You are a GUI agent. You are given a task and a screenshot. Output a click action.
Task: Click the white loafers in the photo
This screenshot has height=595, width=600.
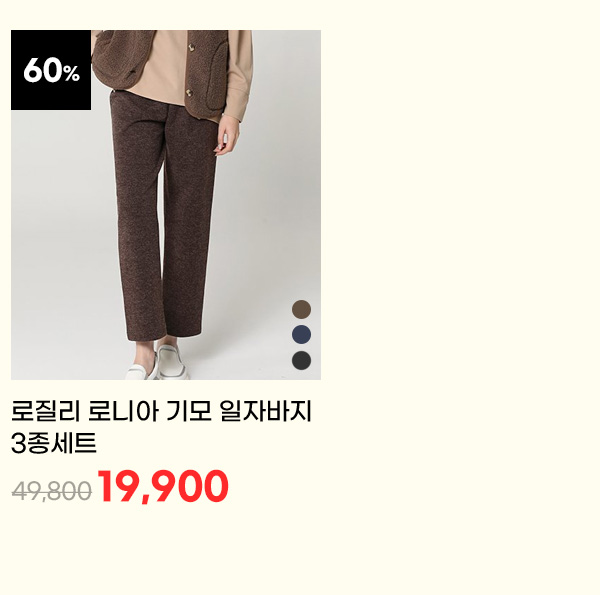point(157,364)
